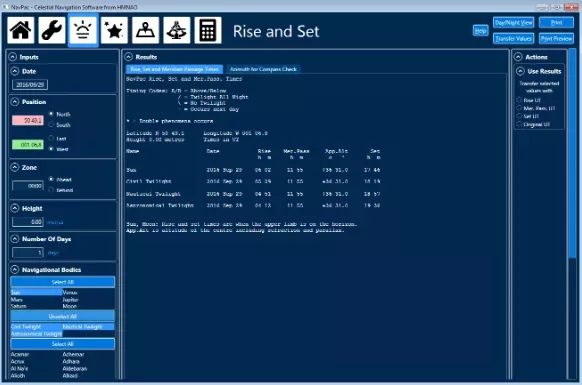Select South latitude radio button
The image size is (582, 385).
tap(51, 124)
